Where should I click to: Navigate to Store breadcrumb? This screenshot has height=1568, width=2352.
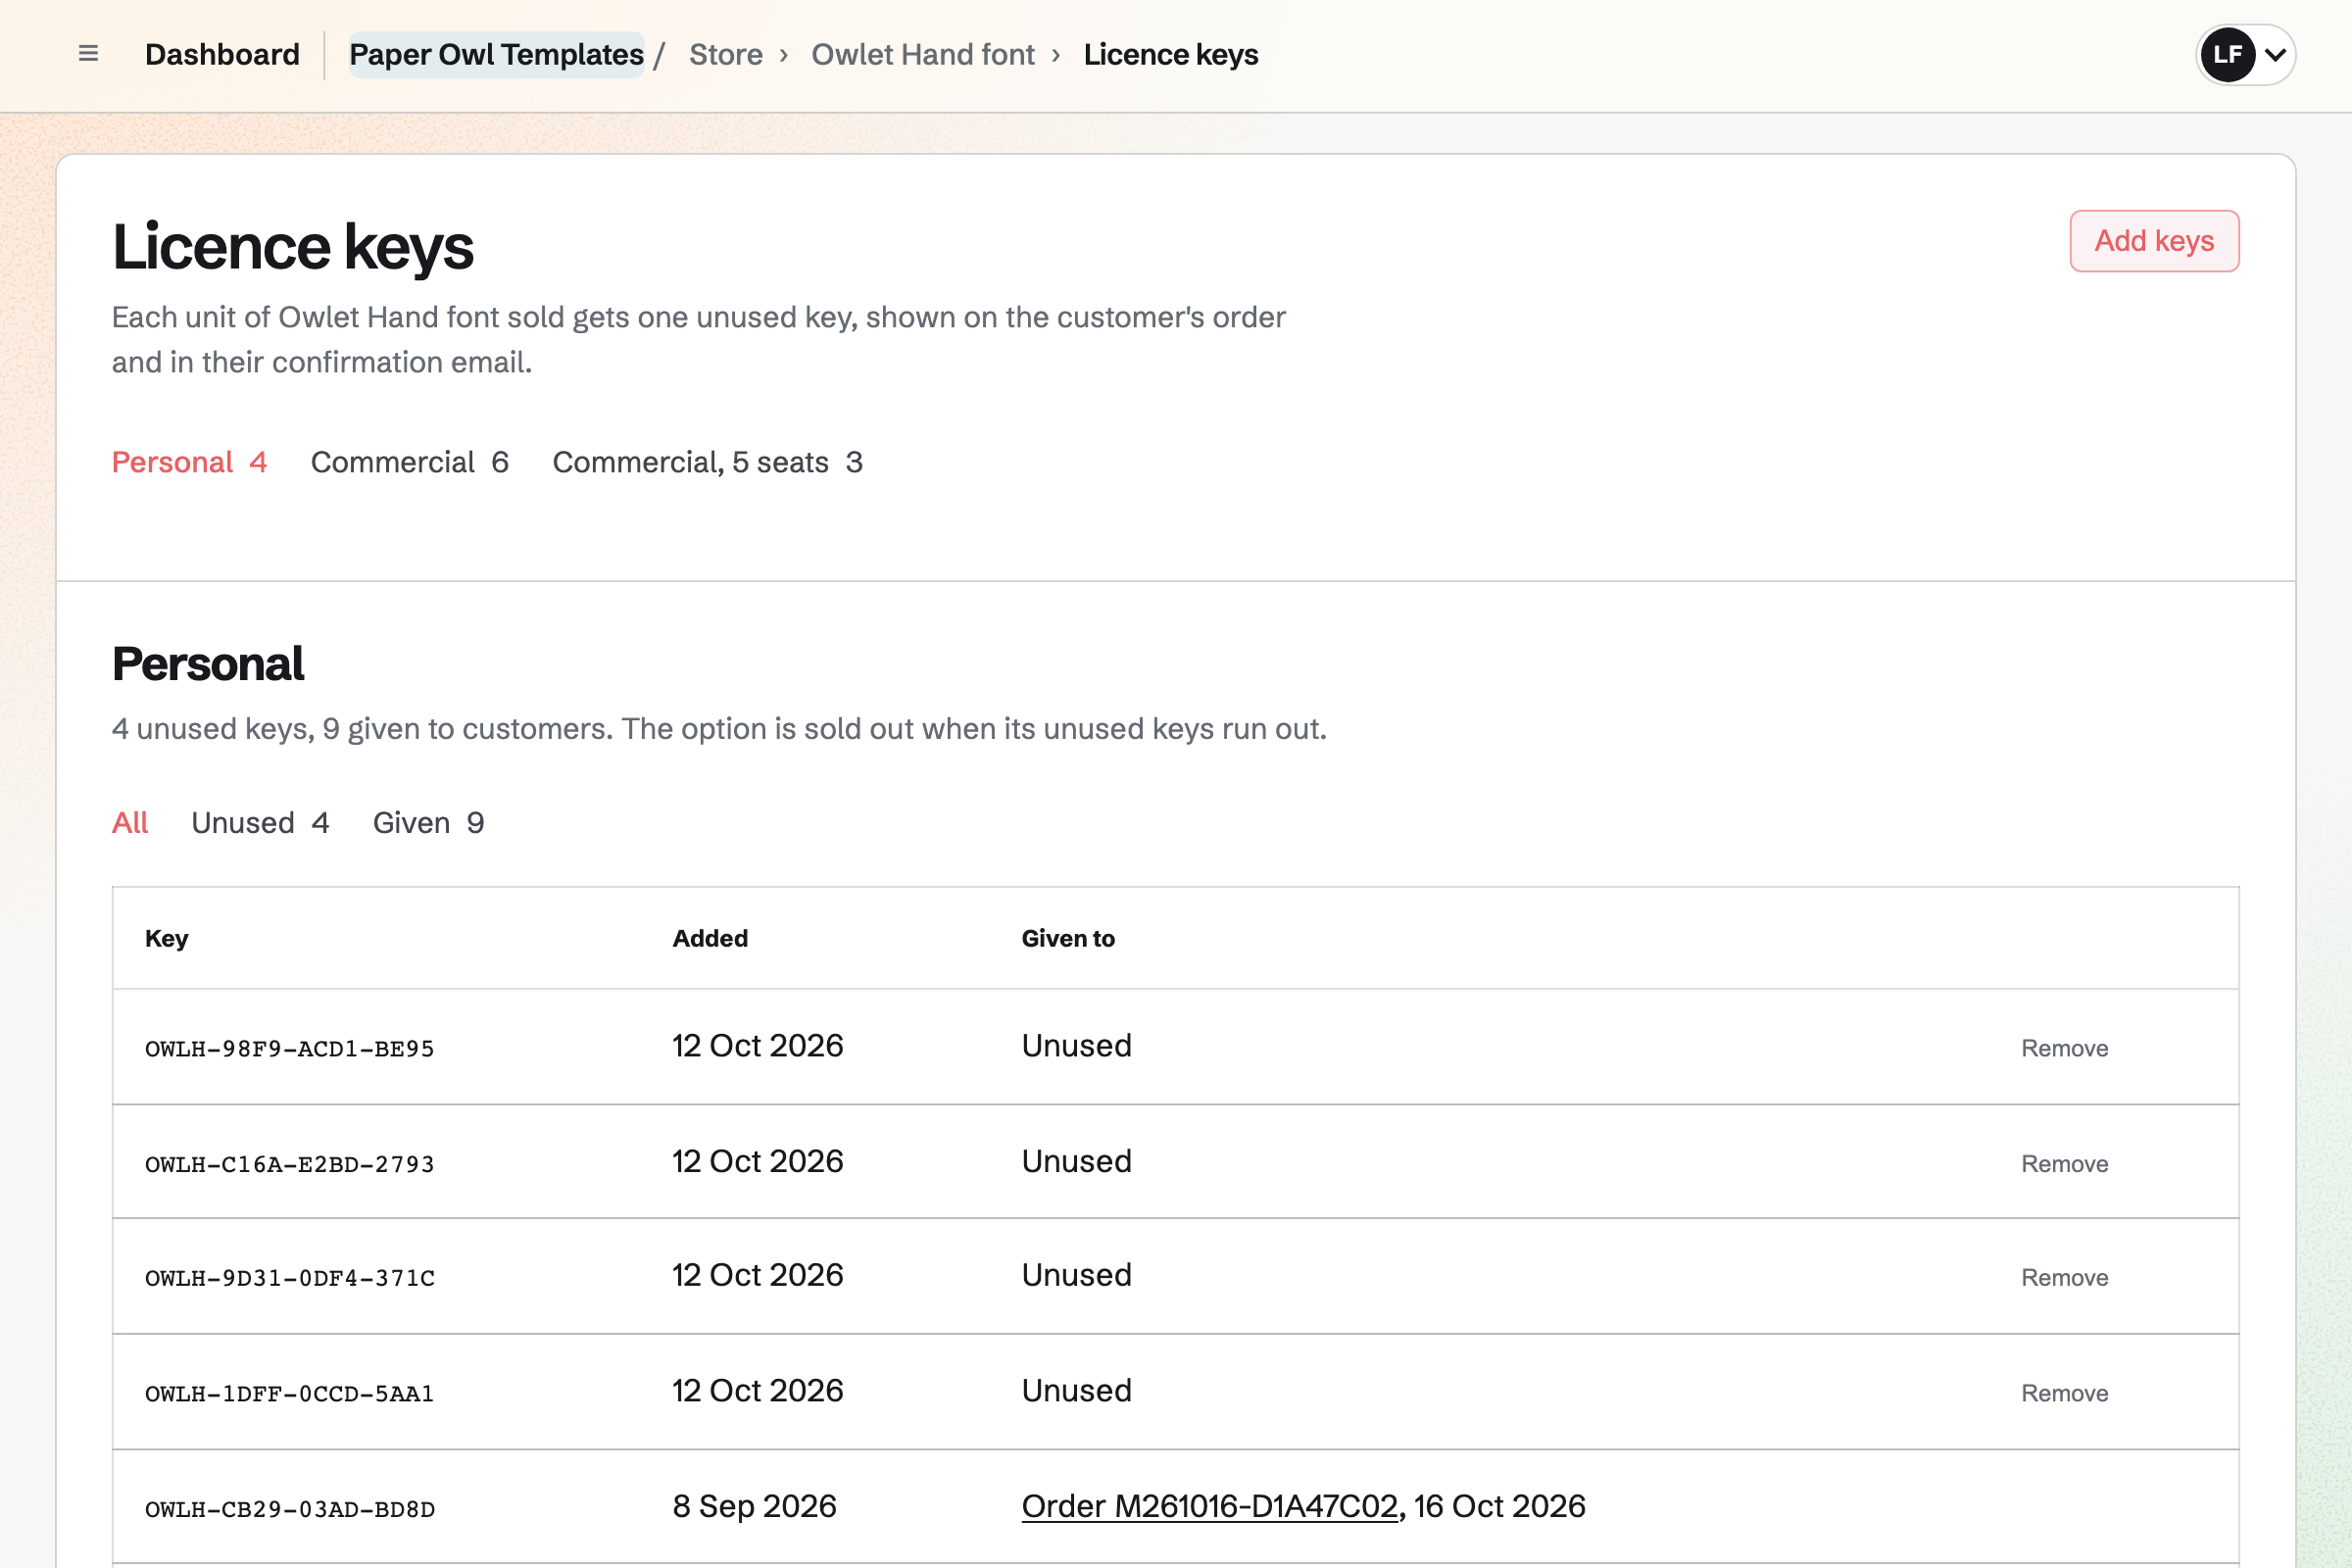725,54
